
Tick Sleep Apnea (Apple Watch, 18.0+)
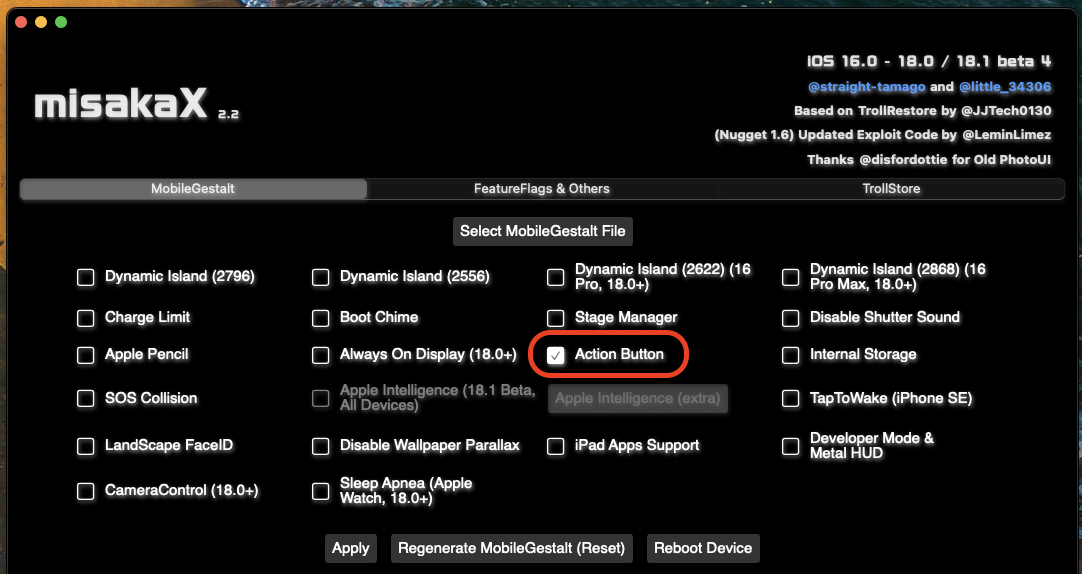320,491
